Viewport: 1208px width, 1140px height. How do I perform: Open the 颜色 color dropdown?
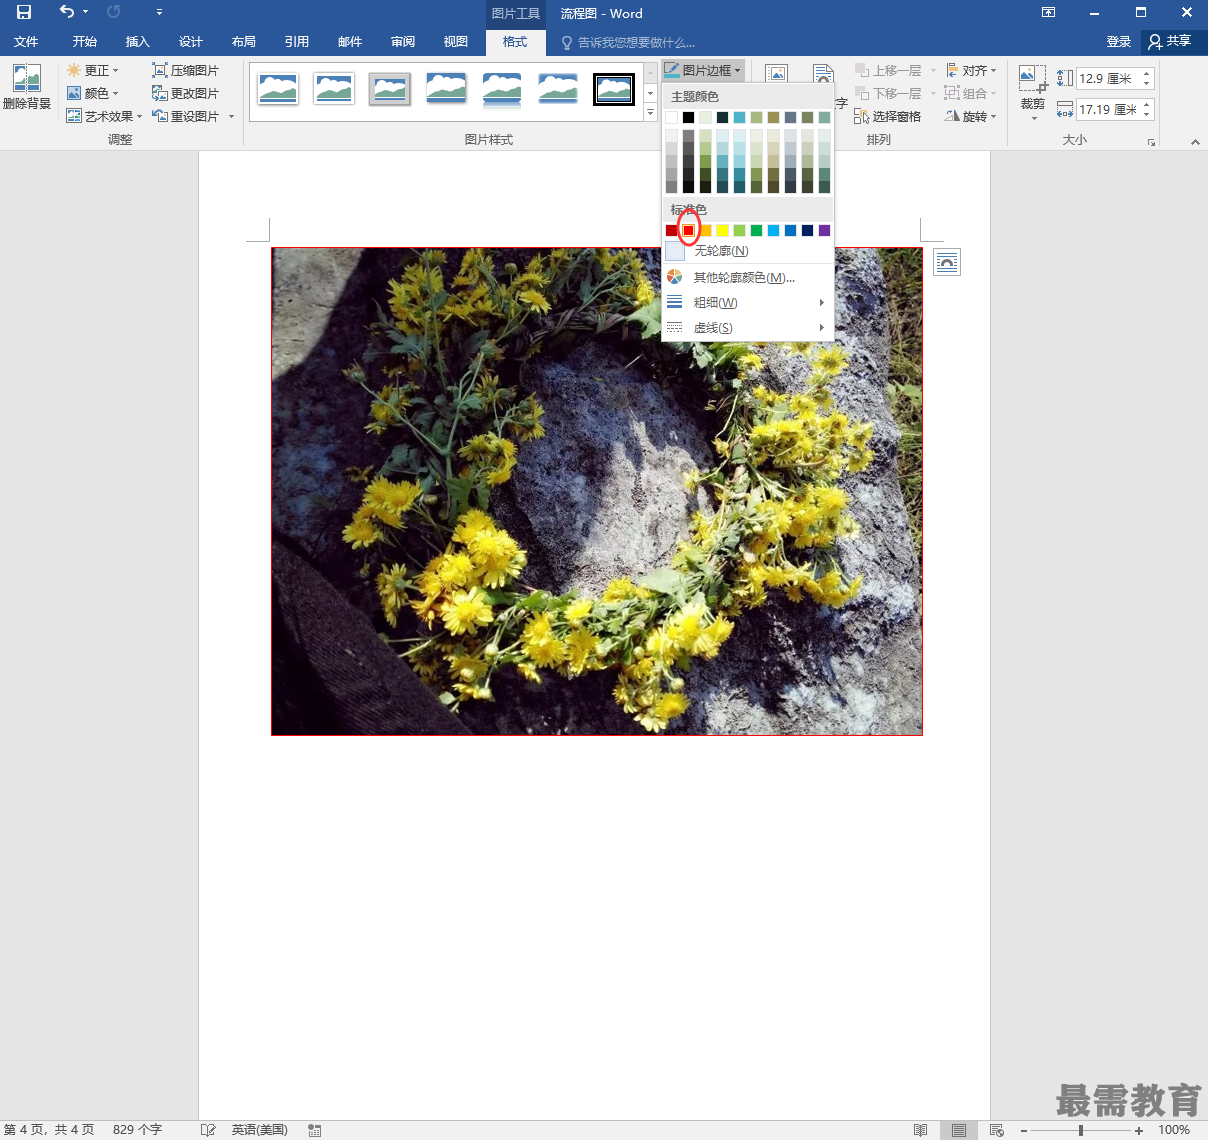click(x=93, y=93)
